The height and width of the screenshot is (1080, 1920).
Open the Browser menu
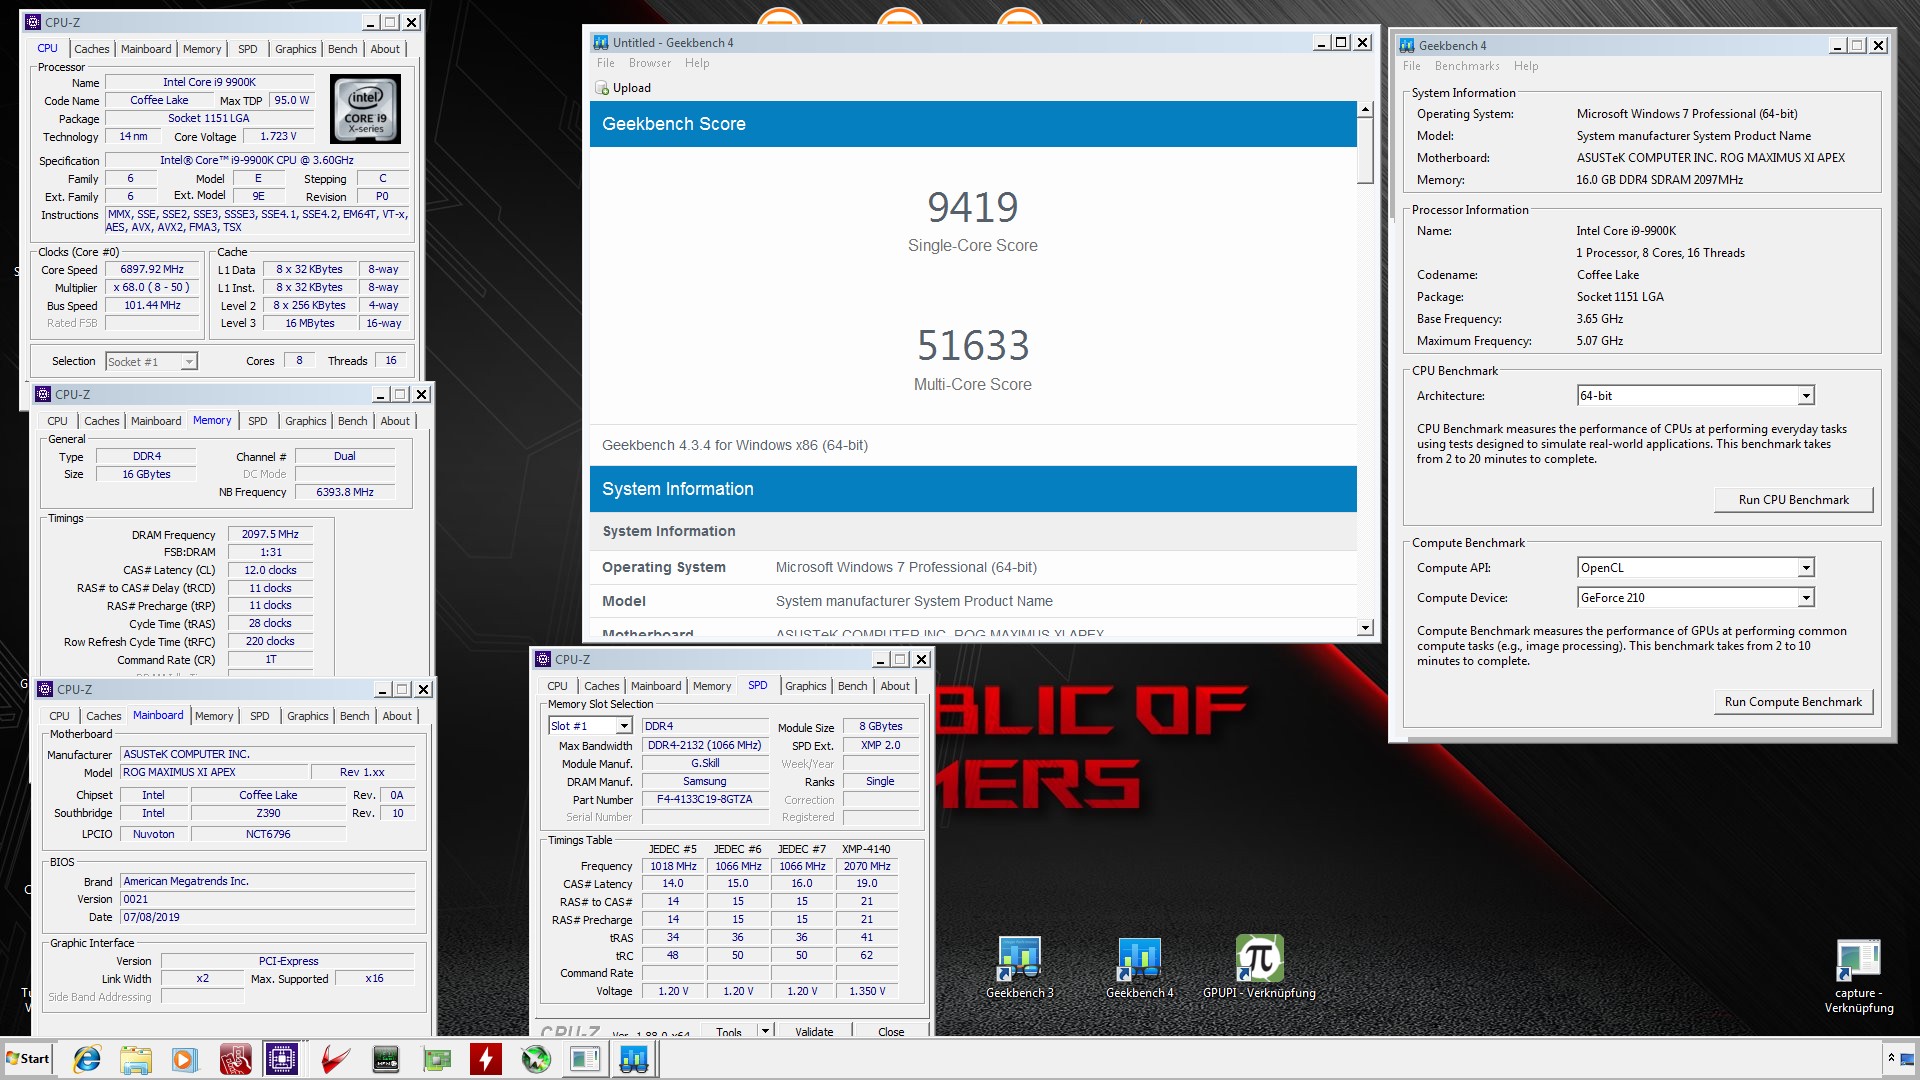(x=650, y=63)
